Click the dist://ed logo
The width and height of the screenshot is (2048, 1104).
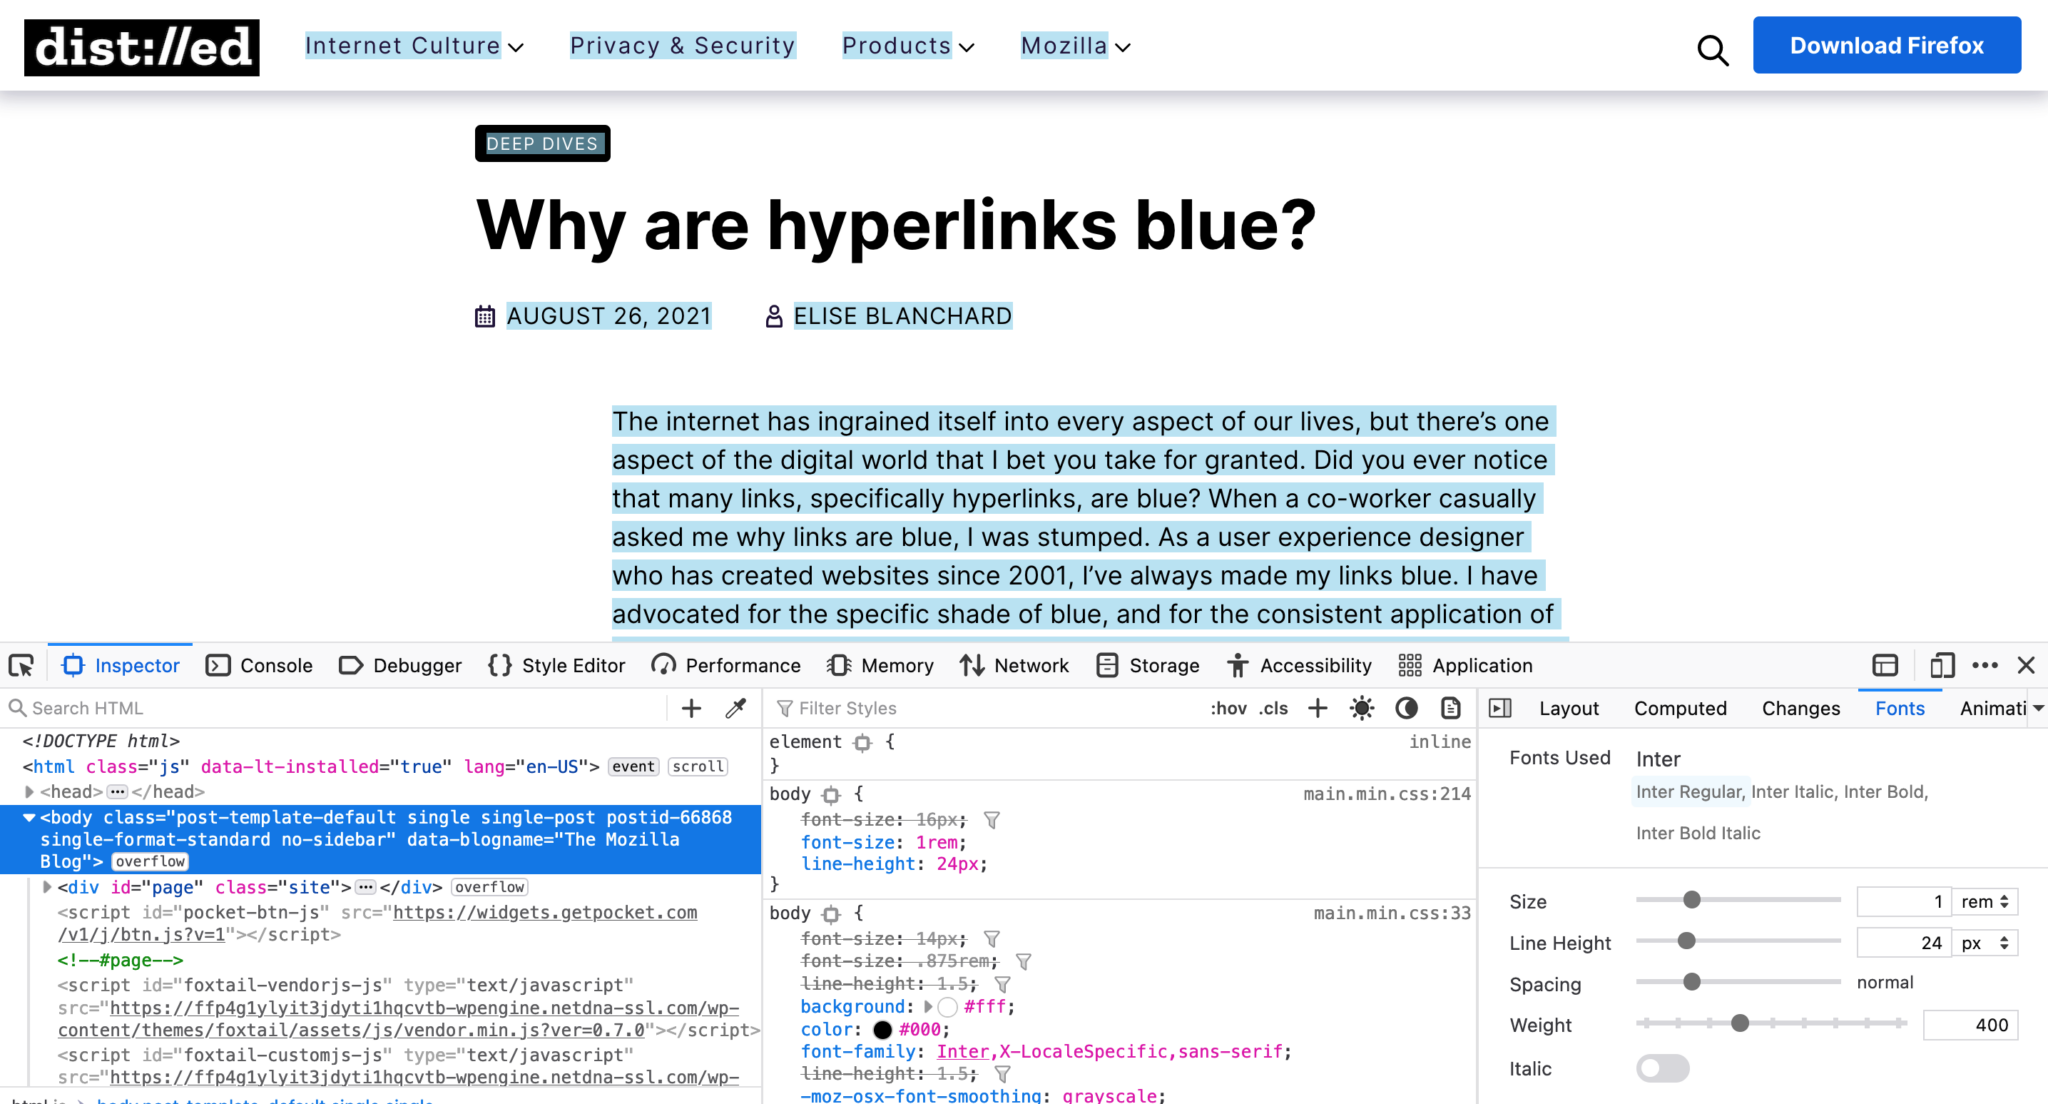click(142, 47)
